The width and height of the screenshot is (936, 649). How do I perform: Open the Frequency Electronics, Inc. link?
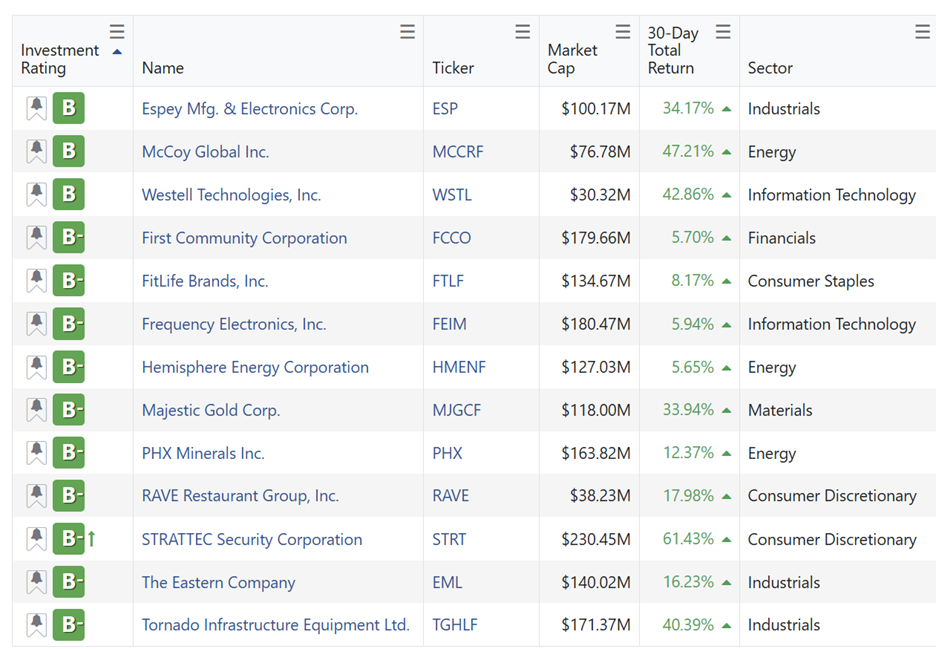coord(234,324)
